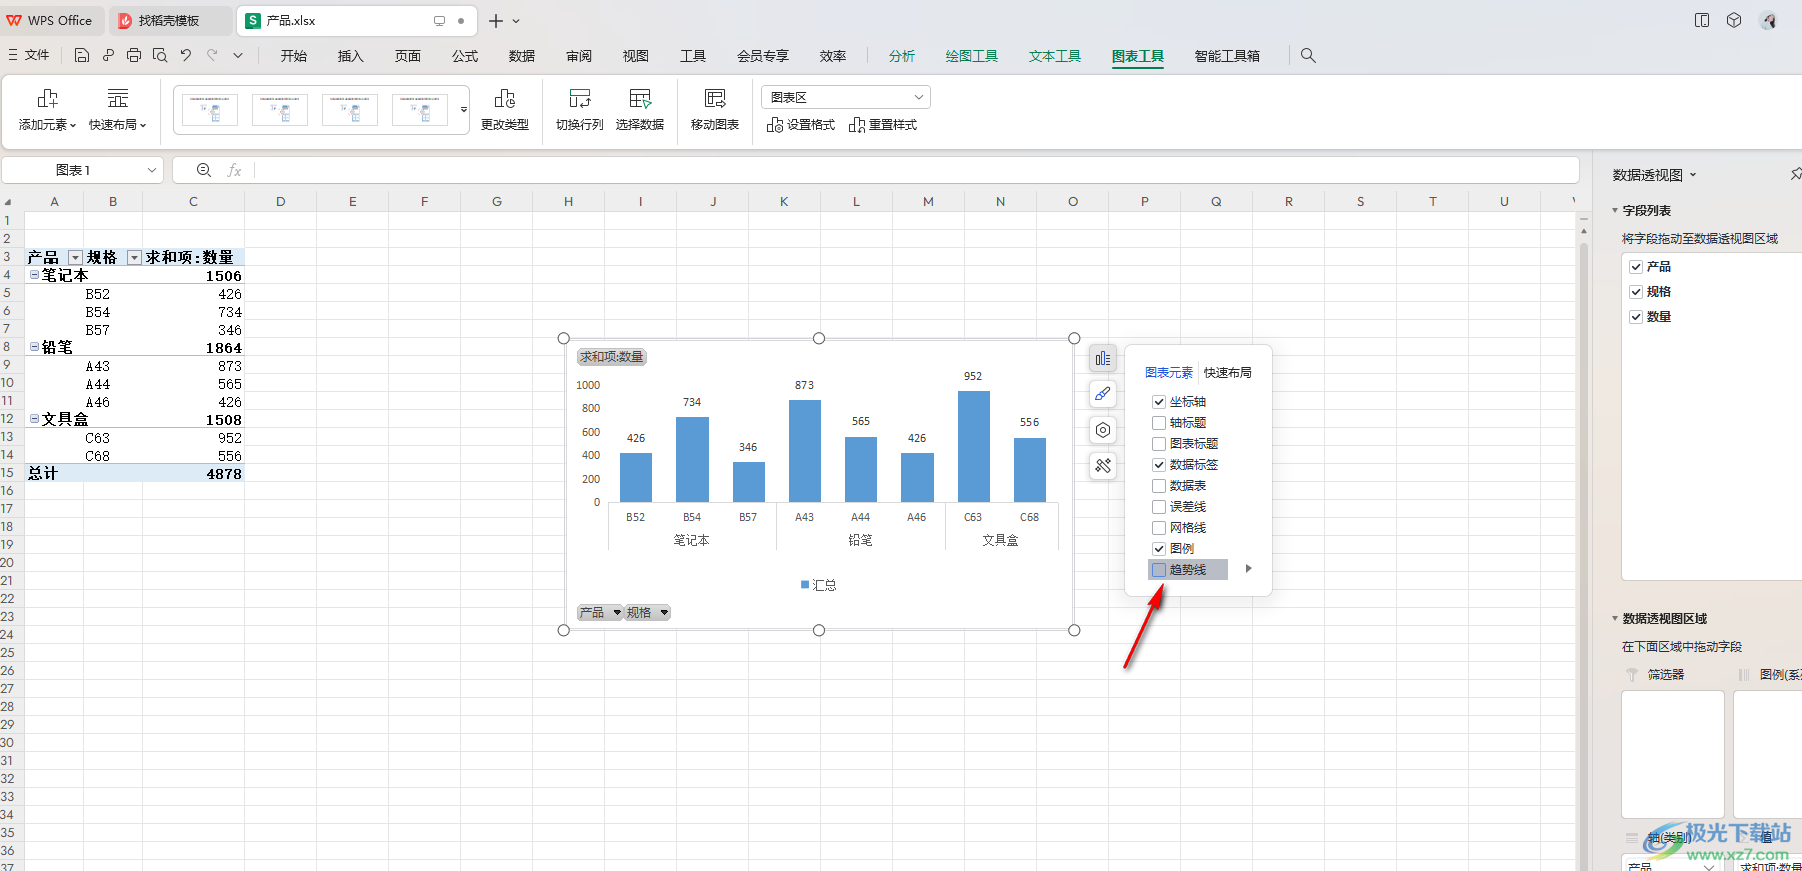The height and width of the screenshot is (871, 1802).
Task: Uncheck the 数据标签 (Data Labels) checkbox
Action: [1159, 465]
